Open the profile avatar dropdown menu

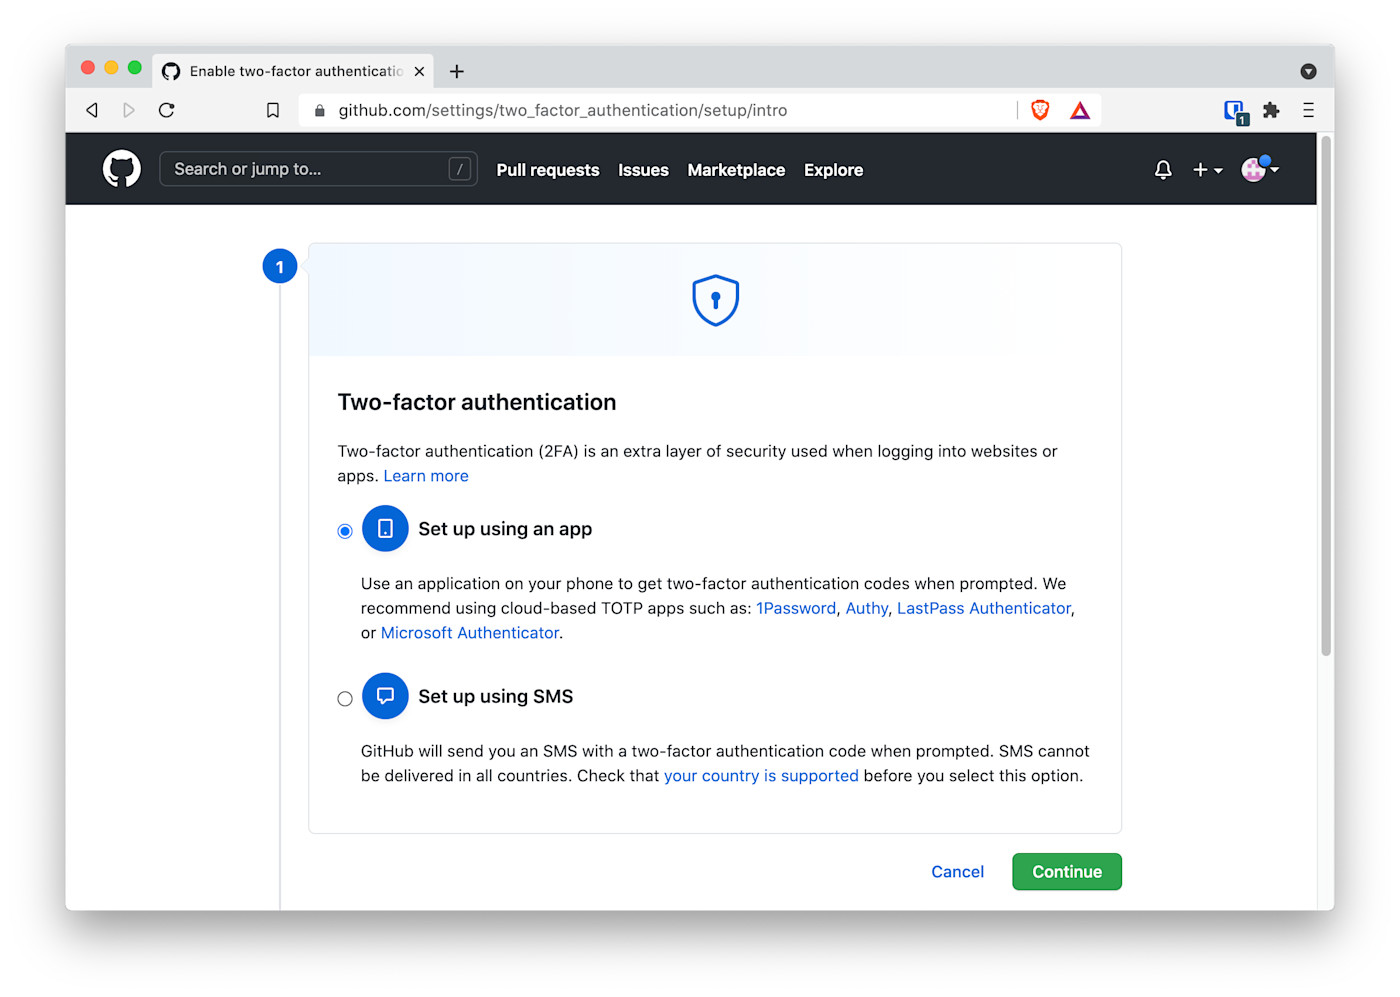click(1256, 170)
